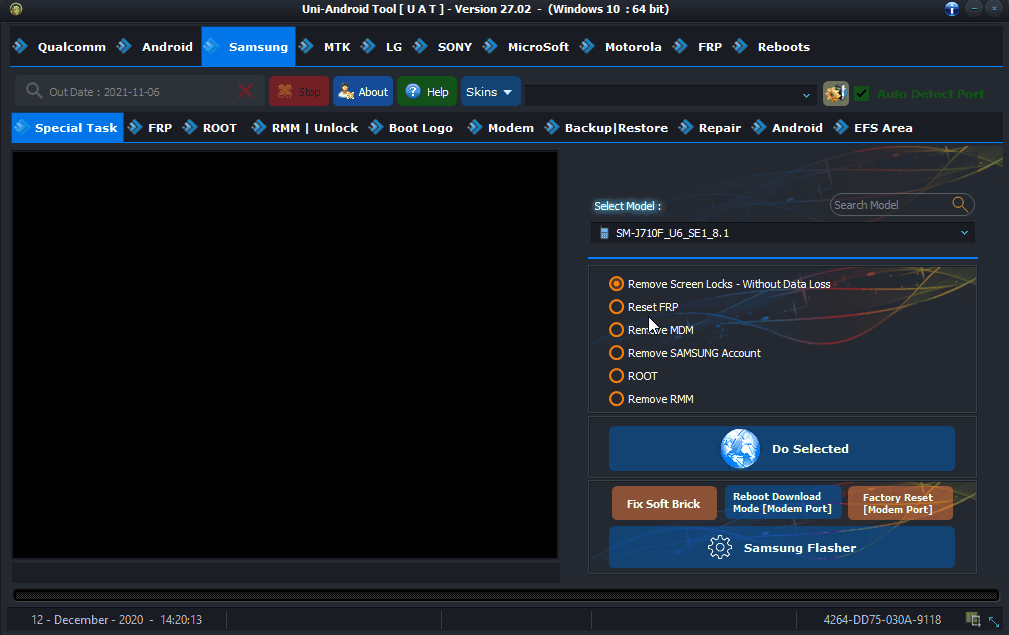The height and width of the screenshot is (635, 1009).
Task: Select the Samsung tab
Action: (248, 46)
